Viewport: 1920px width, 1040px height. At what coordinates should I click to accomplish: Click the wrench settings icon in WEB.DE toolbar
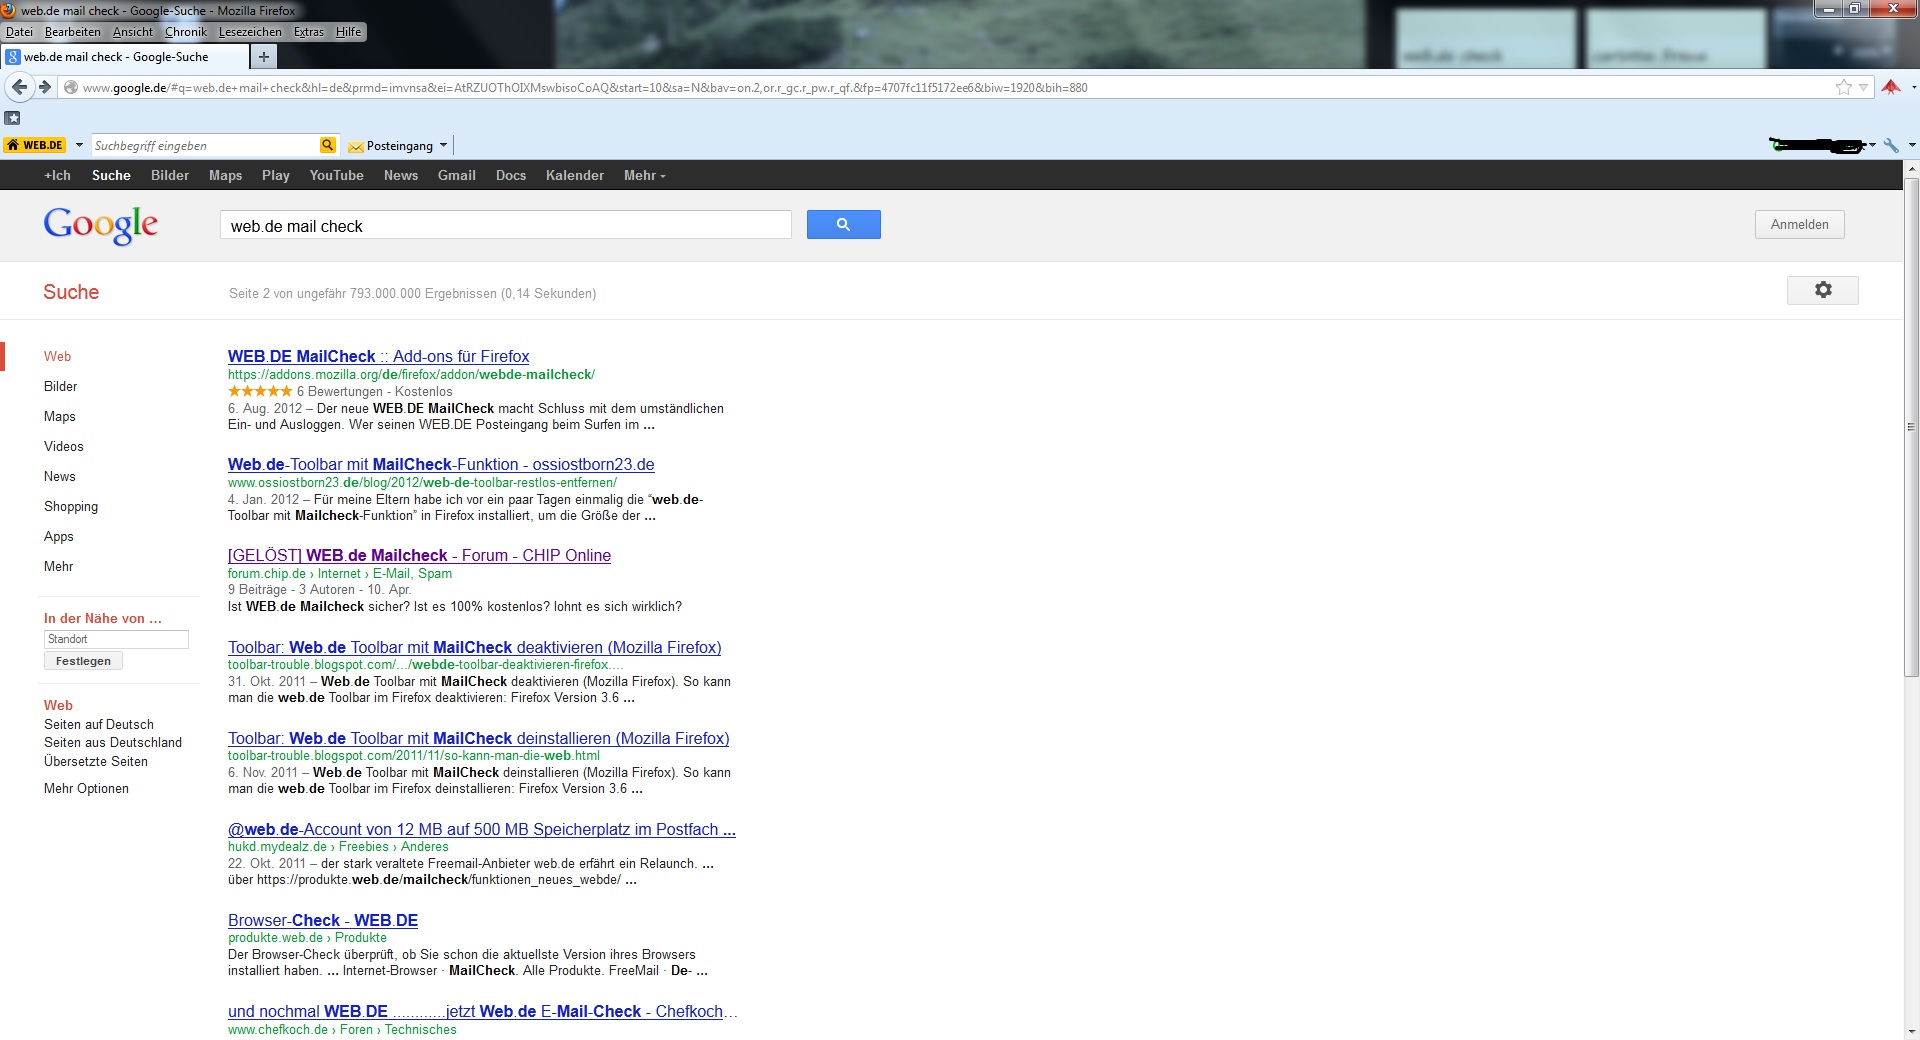[x=1890, y=146]
